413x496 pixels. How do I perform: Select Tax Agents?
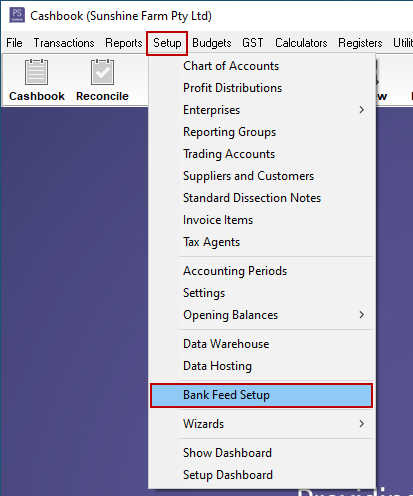click(x=211, y=242)
